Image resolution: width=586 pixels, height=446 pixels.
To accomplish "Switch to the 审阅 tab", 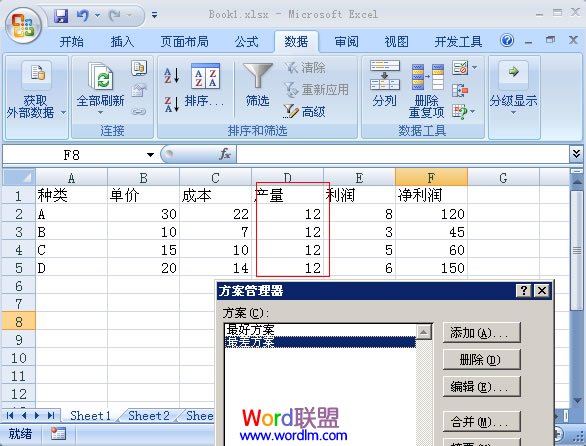I will pyautogui.click(x=346, y=41).
